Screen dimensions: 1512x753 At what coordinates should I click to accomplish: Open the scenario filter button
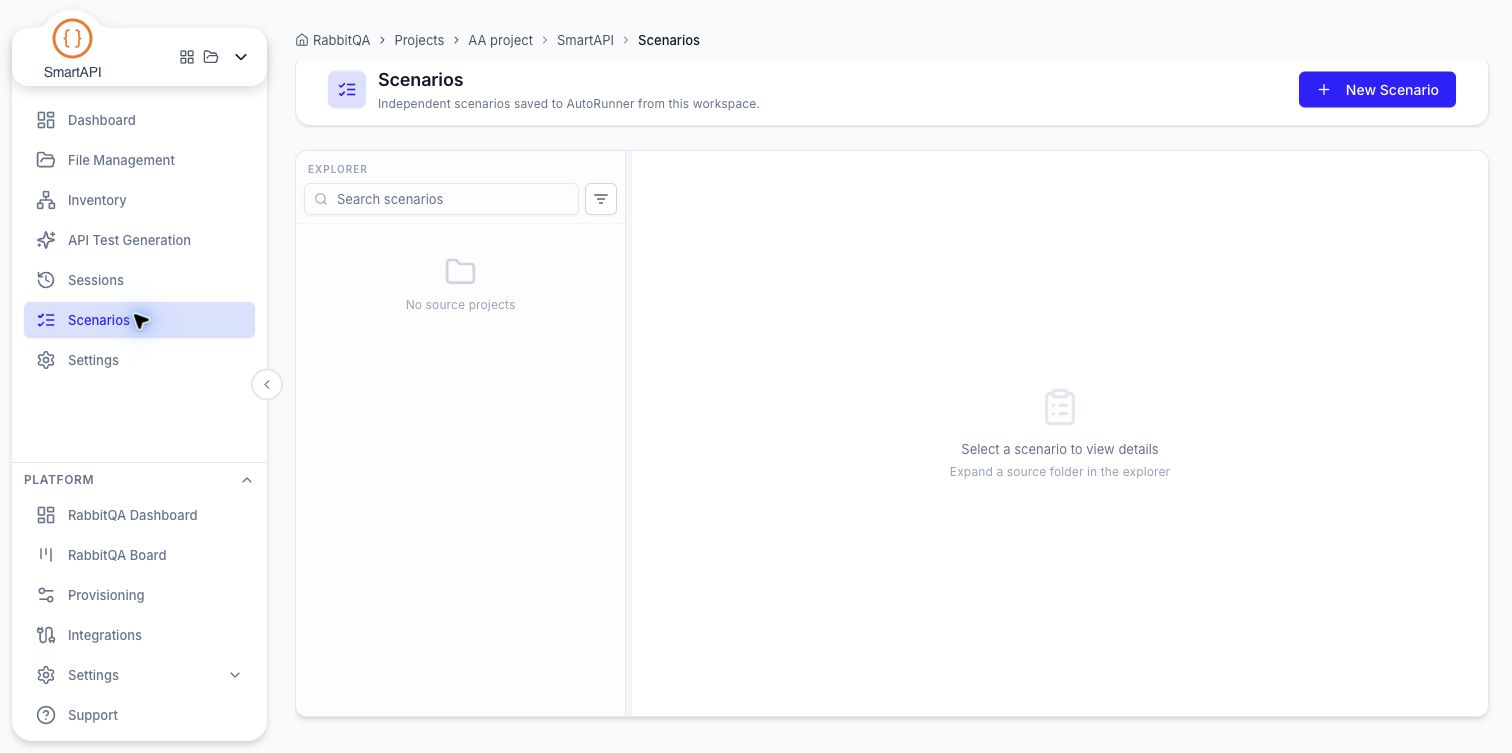point(601,199)
